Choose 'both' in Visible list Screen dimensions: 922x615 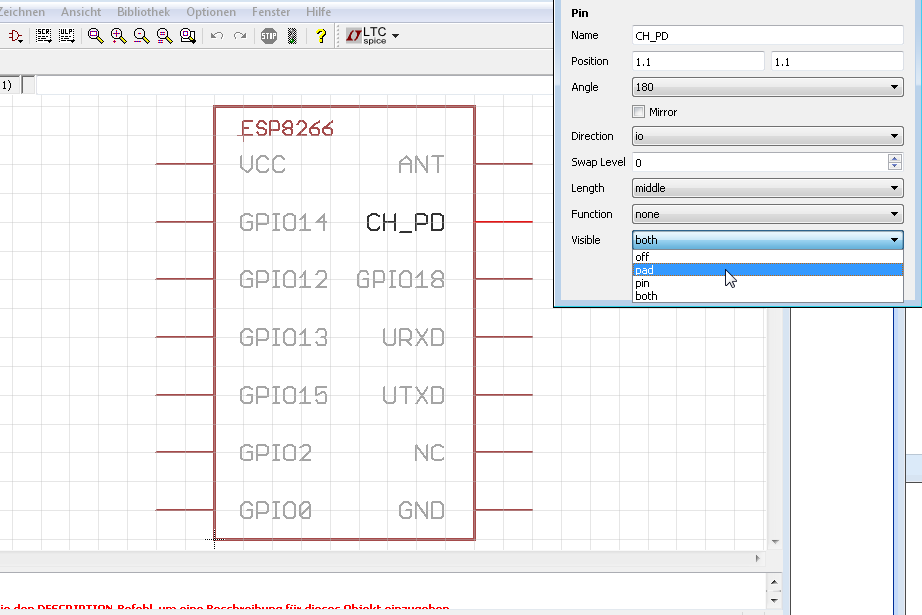(767, 296)
